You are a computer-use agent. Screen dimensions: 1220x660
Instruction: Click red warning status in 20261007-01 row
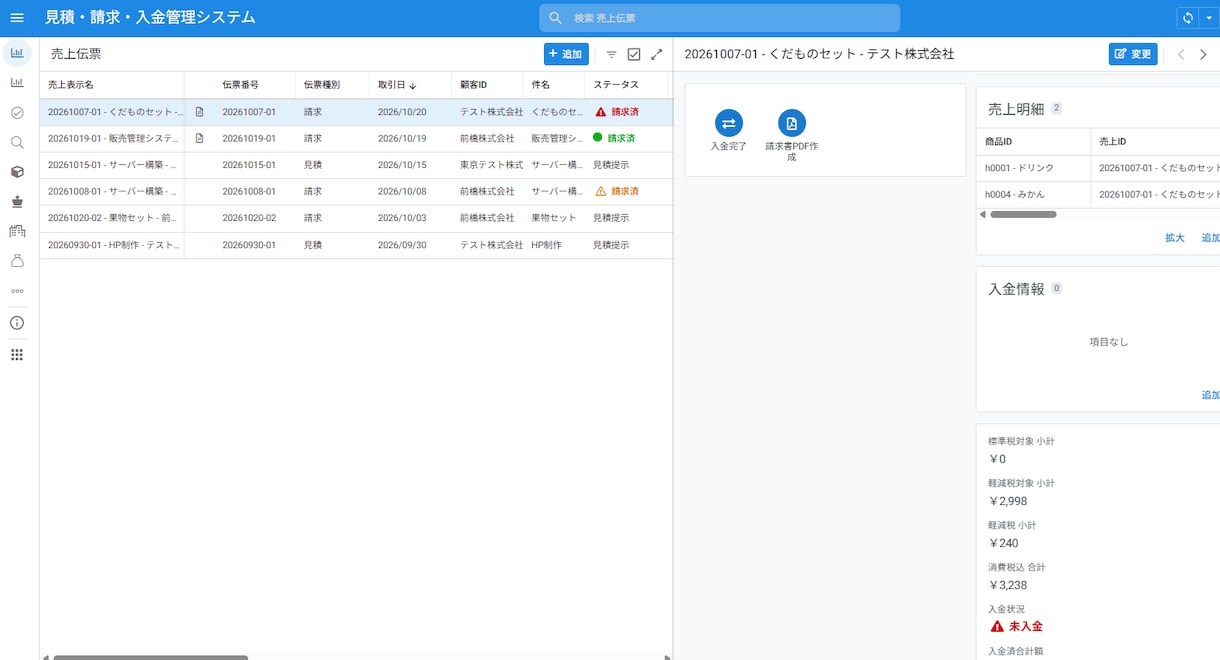(x=616, y=112)
